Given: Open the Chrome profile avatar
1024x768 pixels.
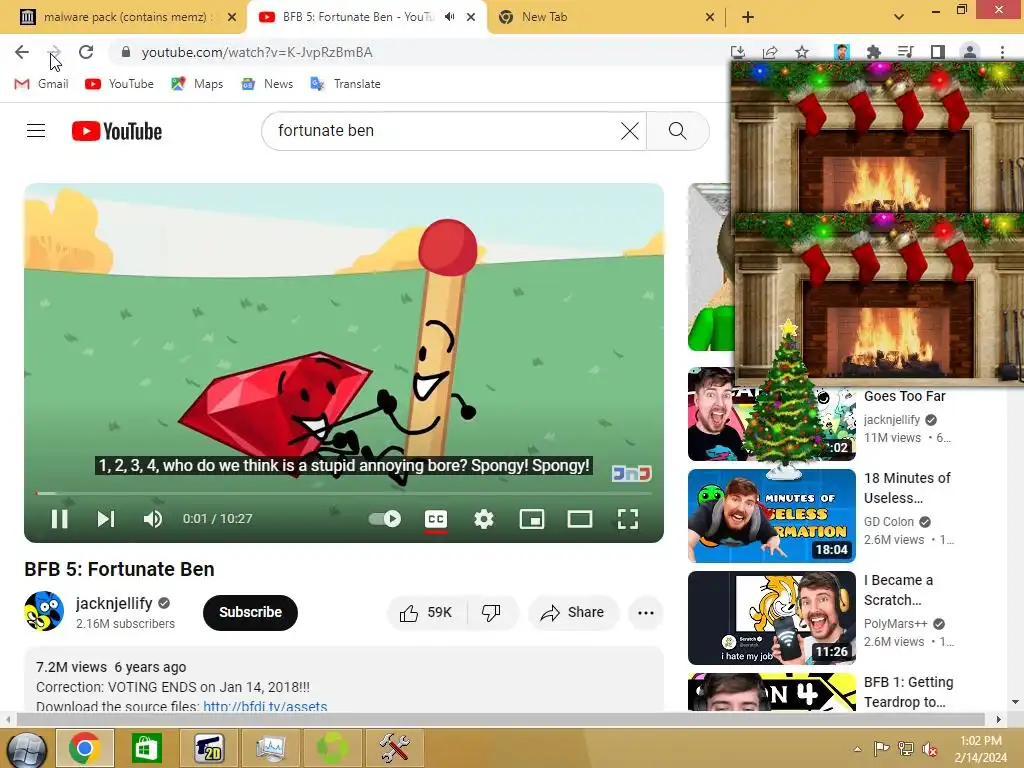Looking at the screenshot, I should pyautogui.click(x=970, y=52).
